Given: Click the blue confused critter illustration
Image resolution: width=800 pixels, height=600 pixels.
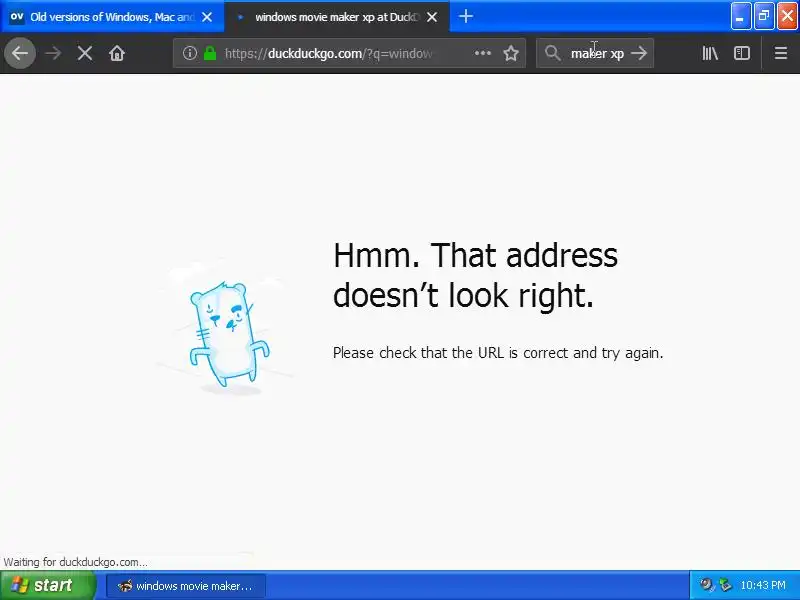Looking at the screenshot, I should click(x=230, y=334).
